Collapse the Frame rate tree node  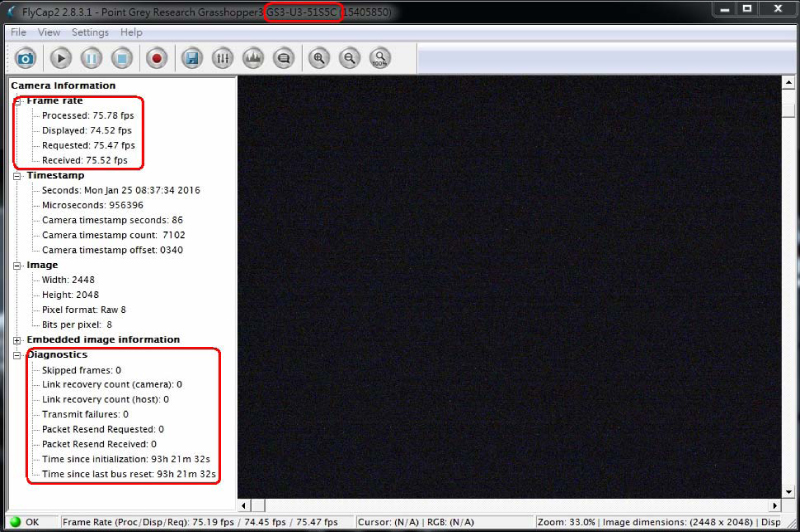click(x=17, y=101)
